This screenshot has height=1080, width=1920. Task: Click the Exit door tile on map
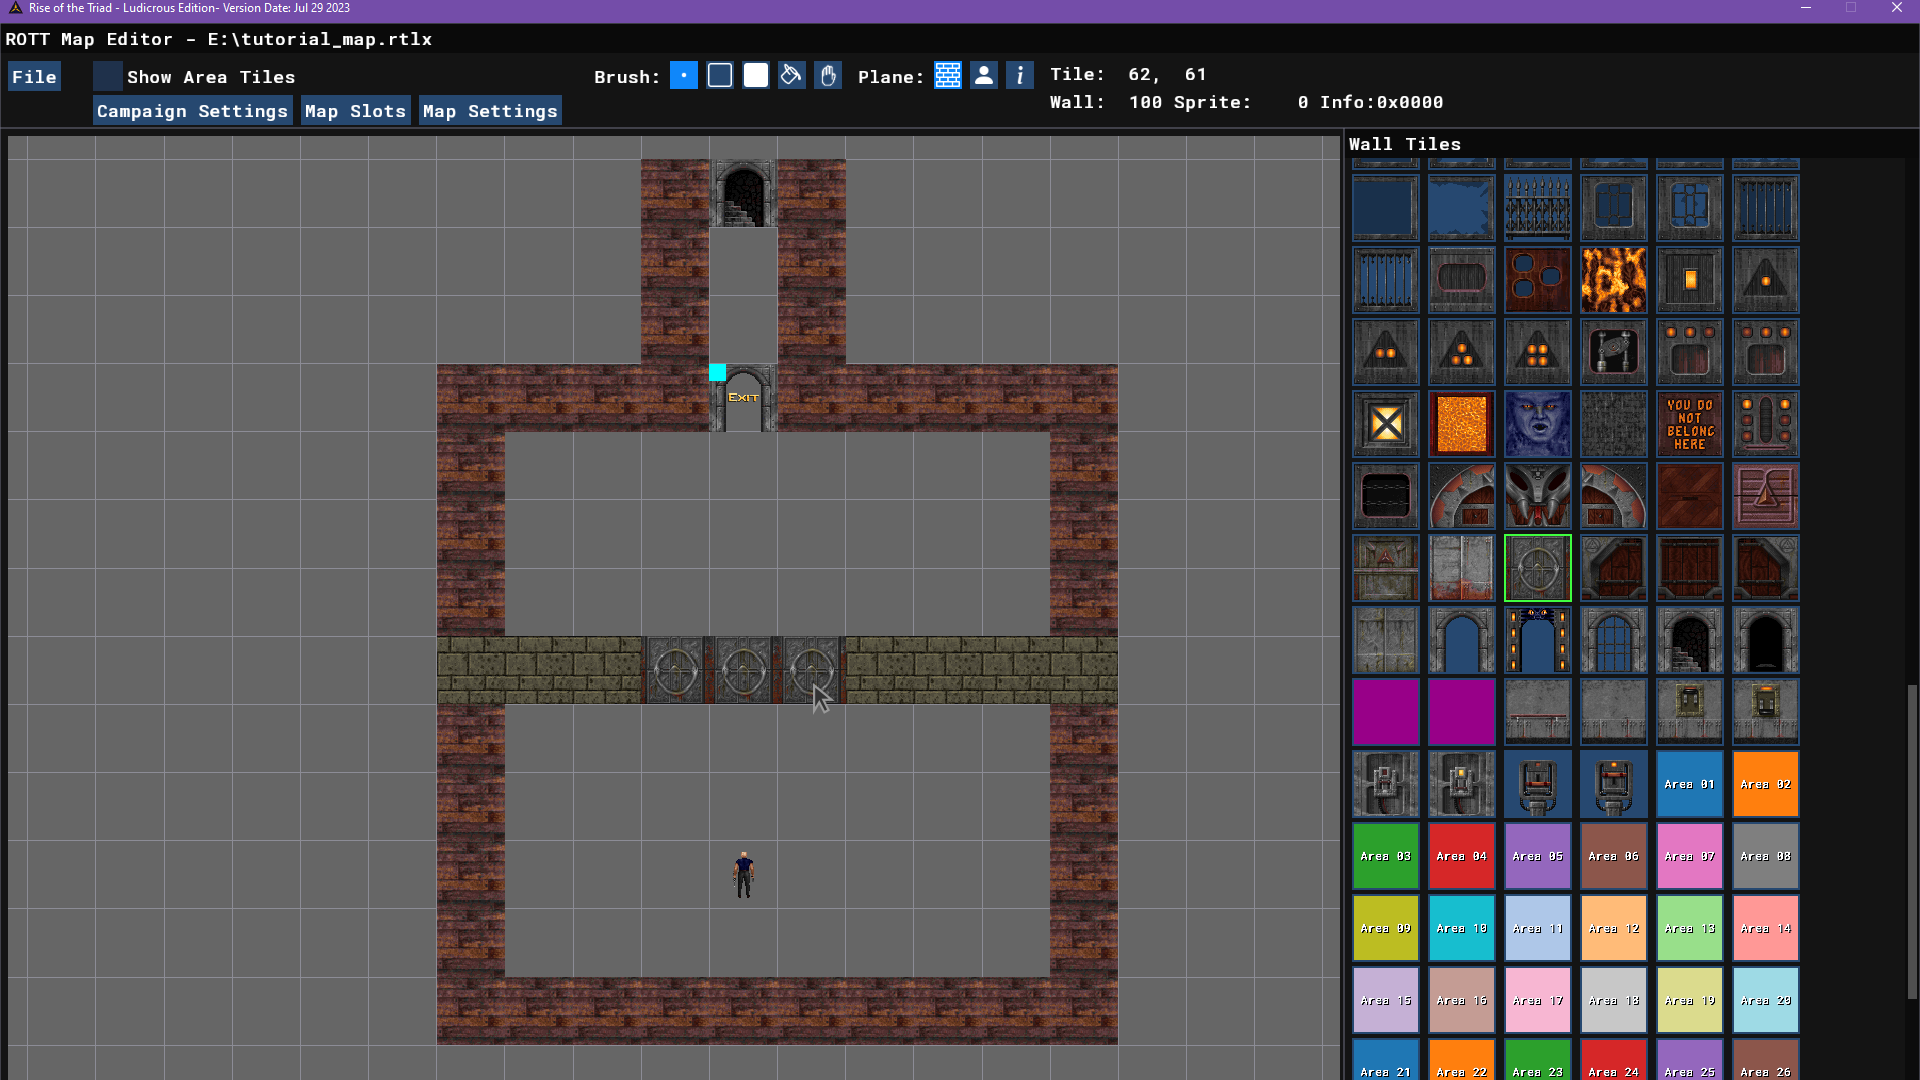(743, 398)
